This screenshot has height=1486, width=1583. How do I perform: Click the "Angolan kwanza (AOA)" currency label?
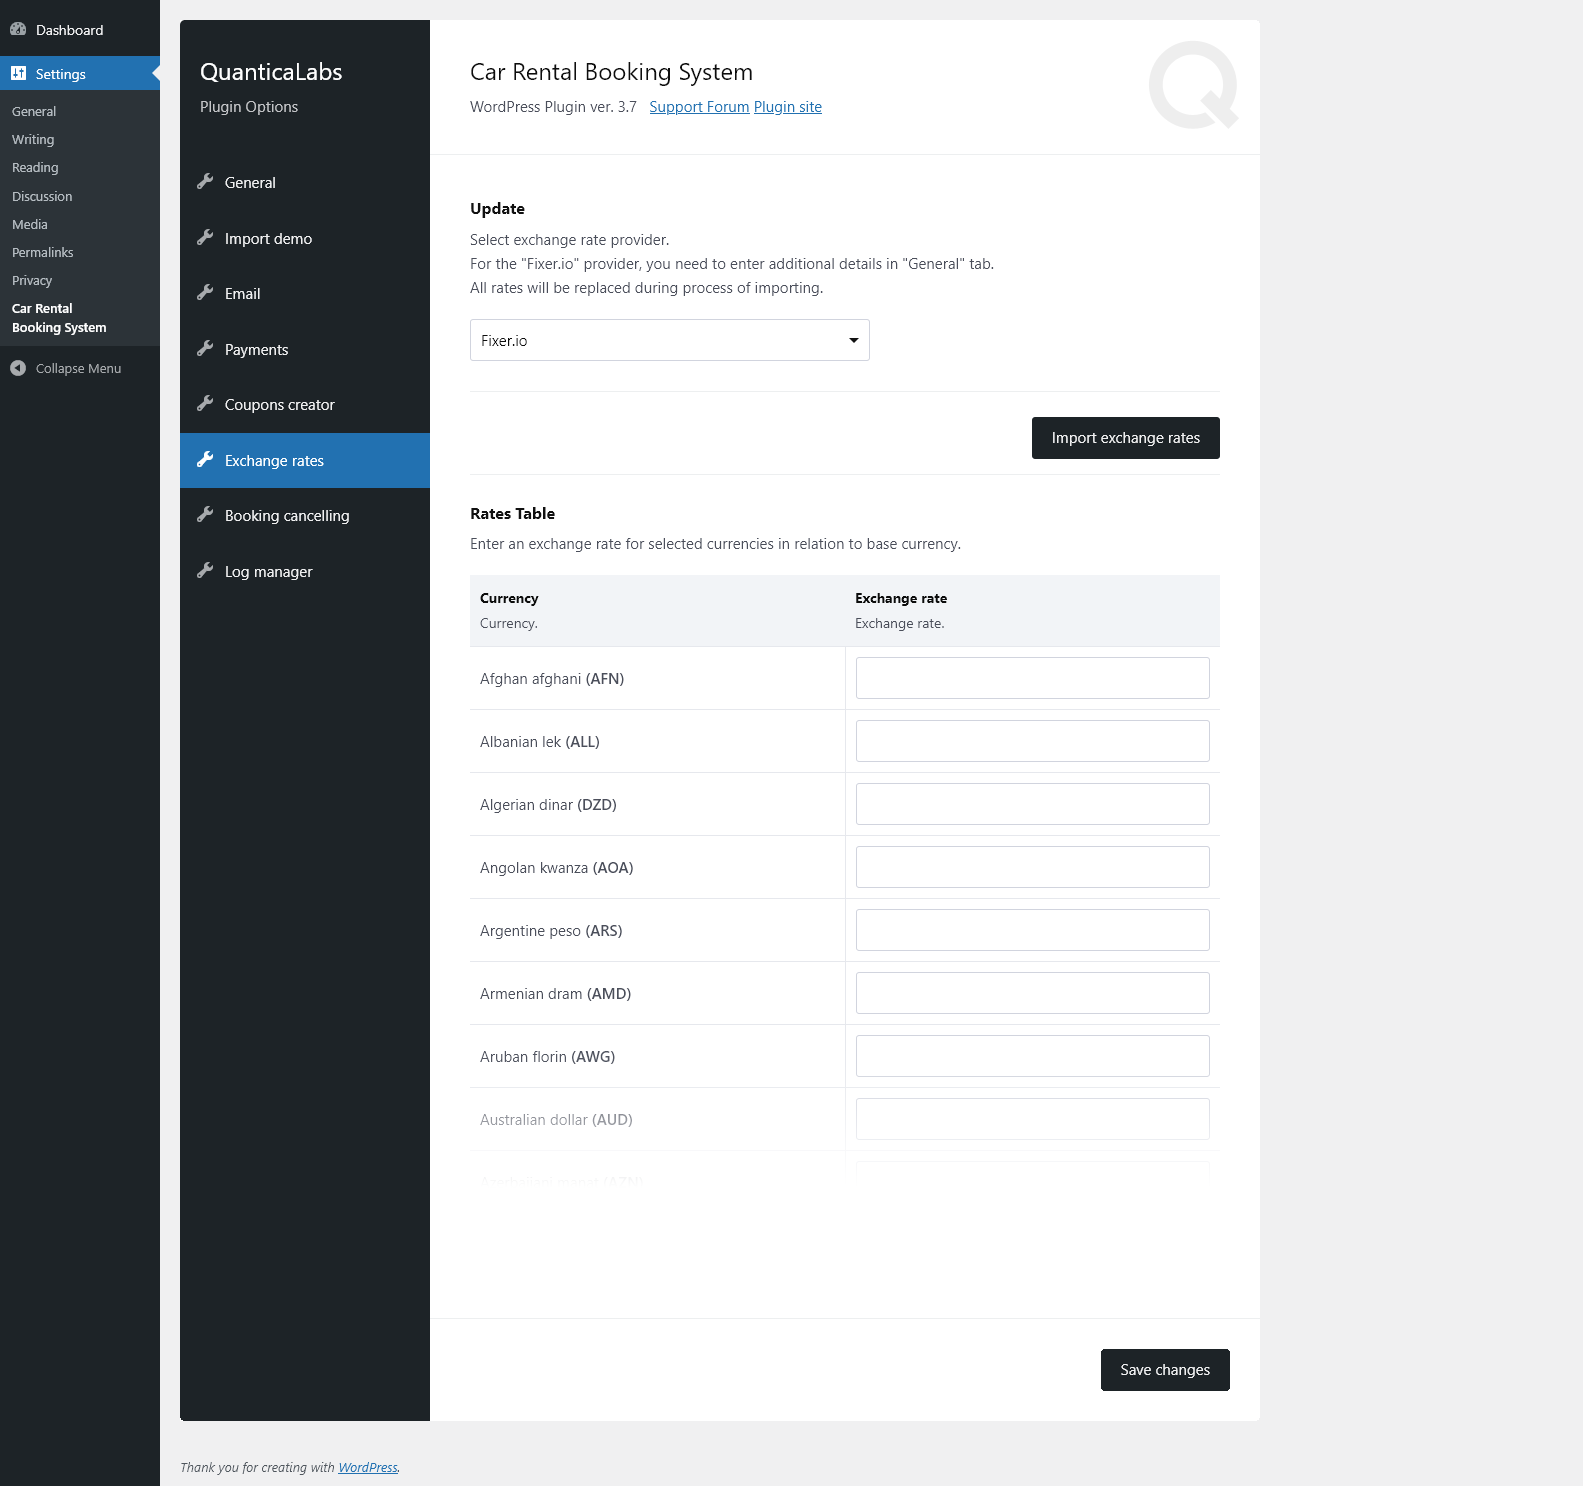(x=557, y=868)
